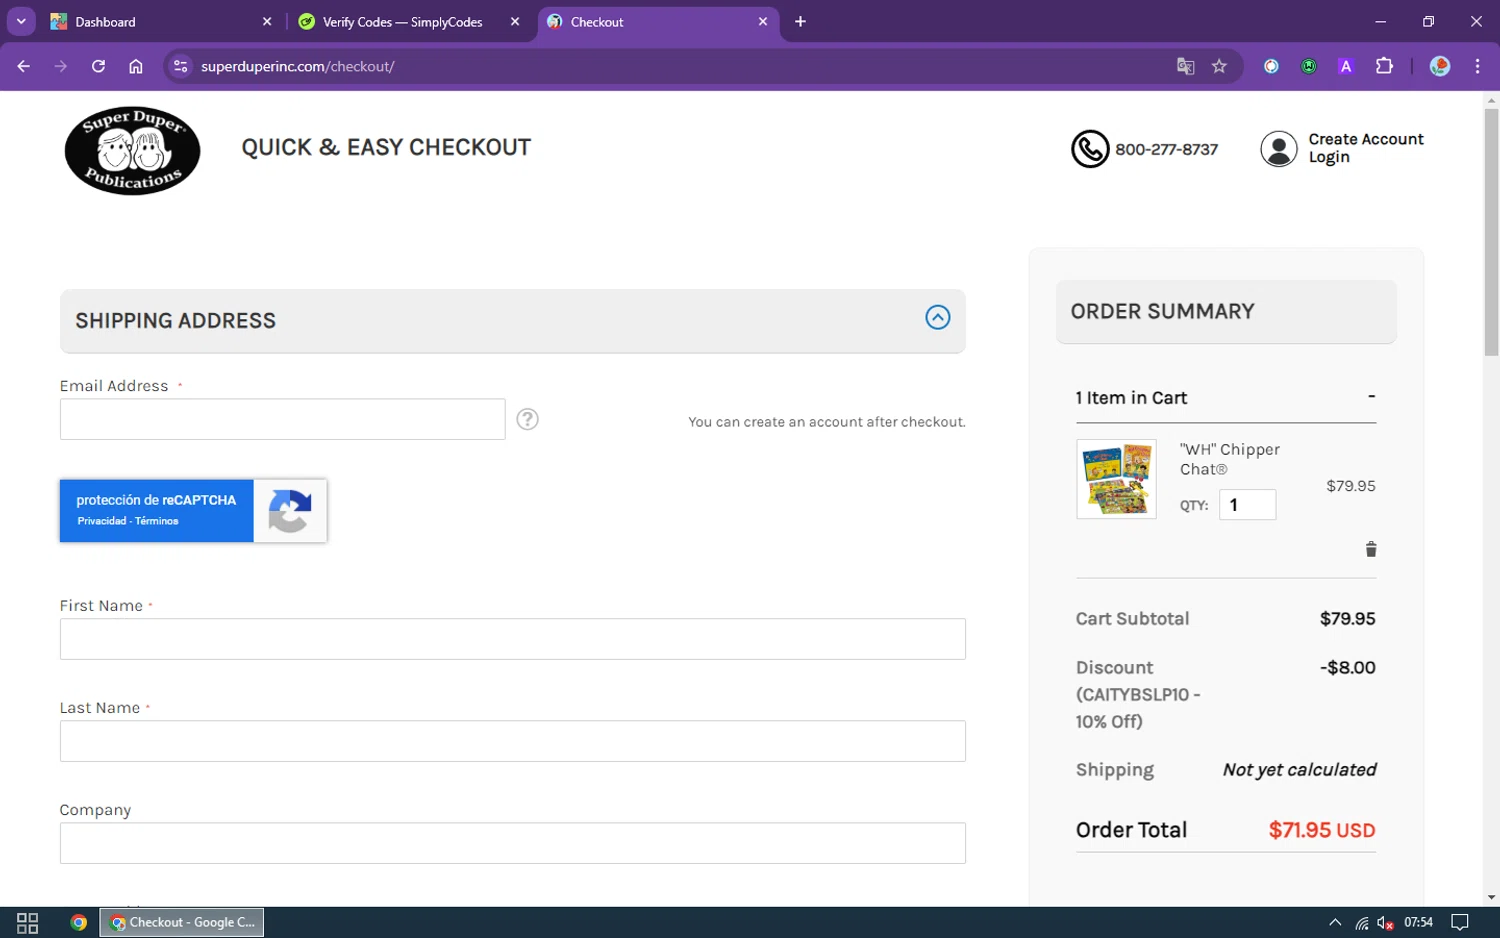Screen dimensions: 1500x938
Task: Close the Dashboard tab
Action: coord(267,21)
